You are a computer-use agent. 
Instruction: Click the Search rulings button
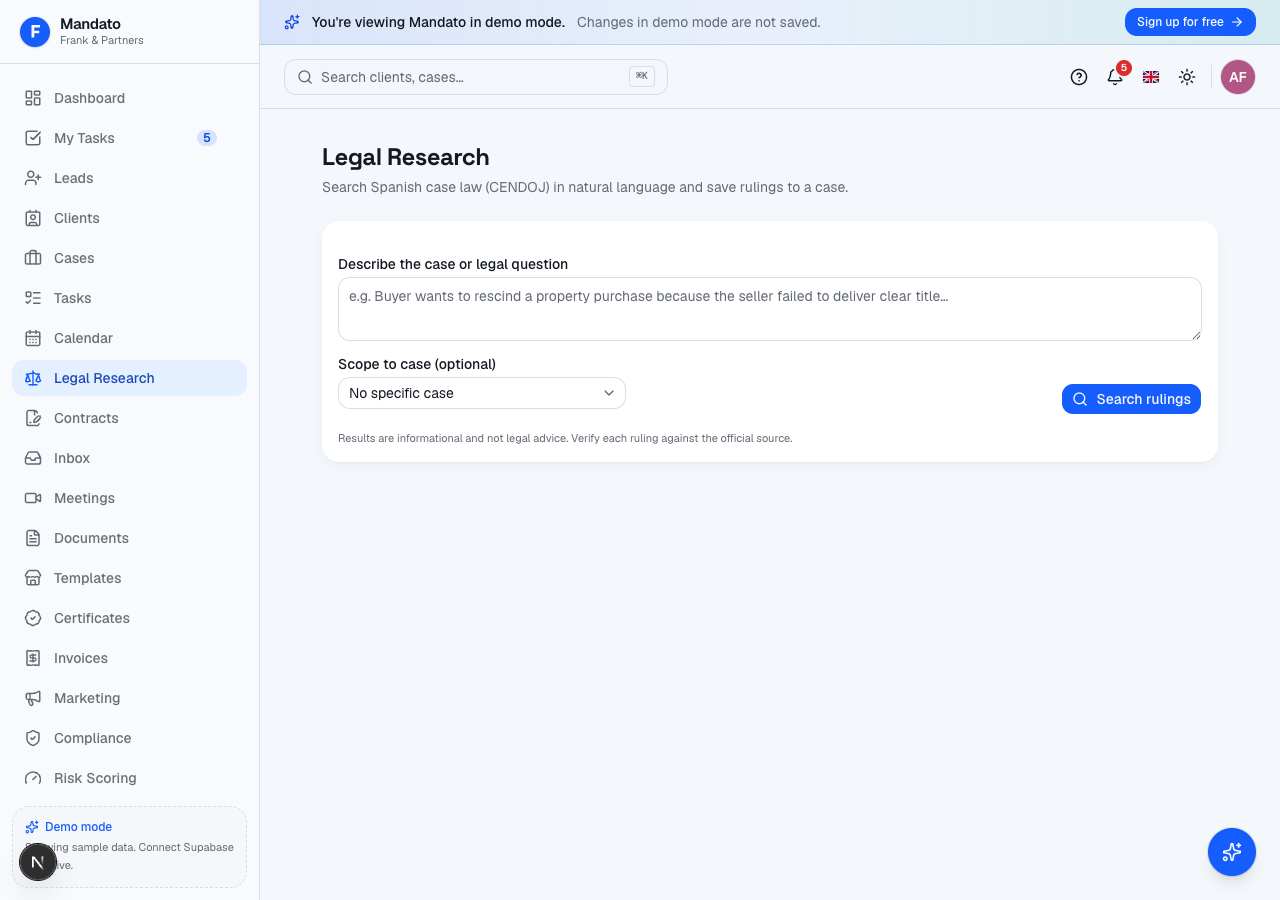click(1131, 399)
